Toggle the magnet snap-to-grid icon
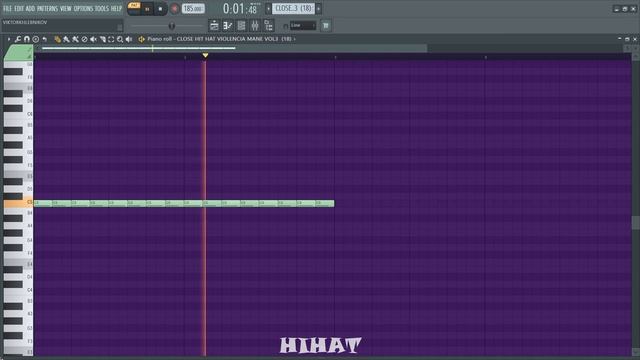Image resolution: width=640 pixels, height=360 pixels. [27, 39]
